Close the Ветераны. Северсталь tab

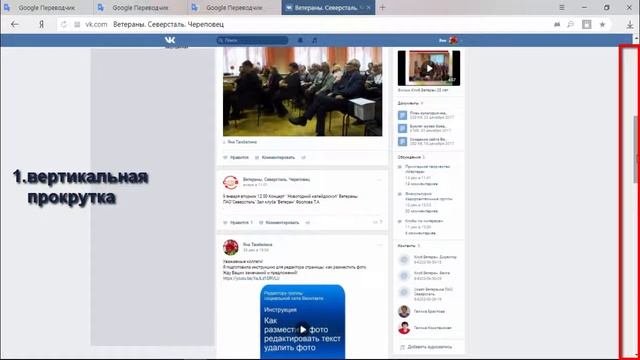tap(369, 7)
